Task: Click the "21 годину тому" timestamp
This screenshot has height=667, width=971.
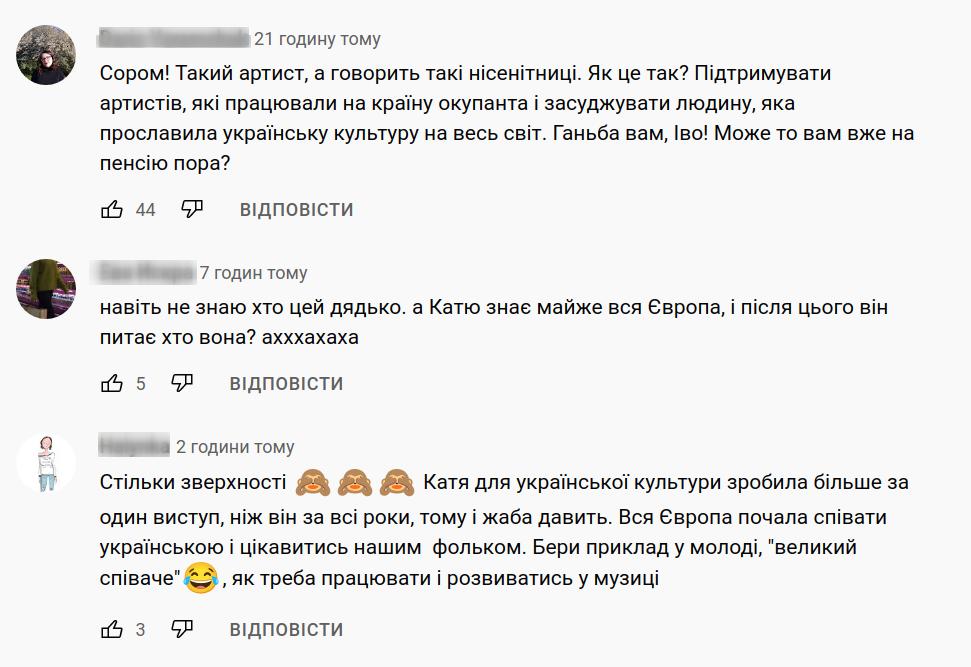Action: [x=317, y=40]
